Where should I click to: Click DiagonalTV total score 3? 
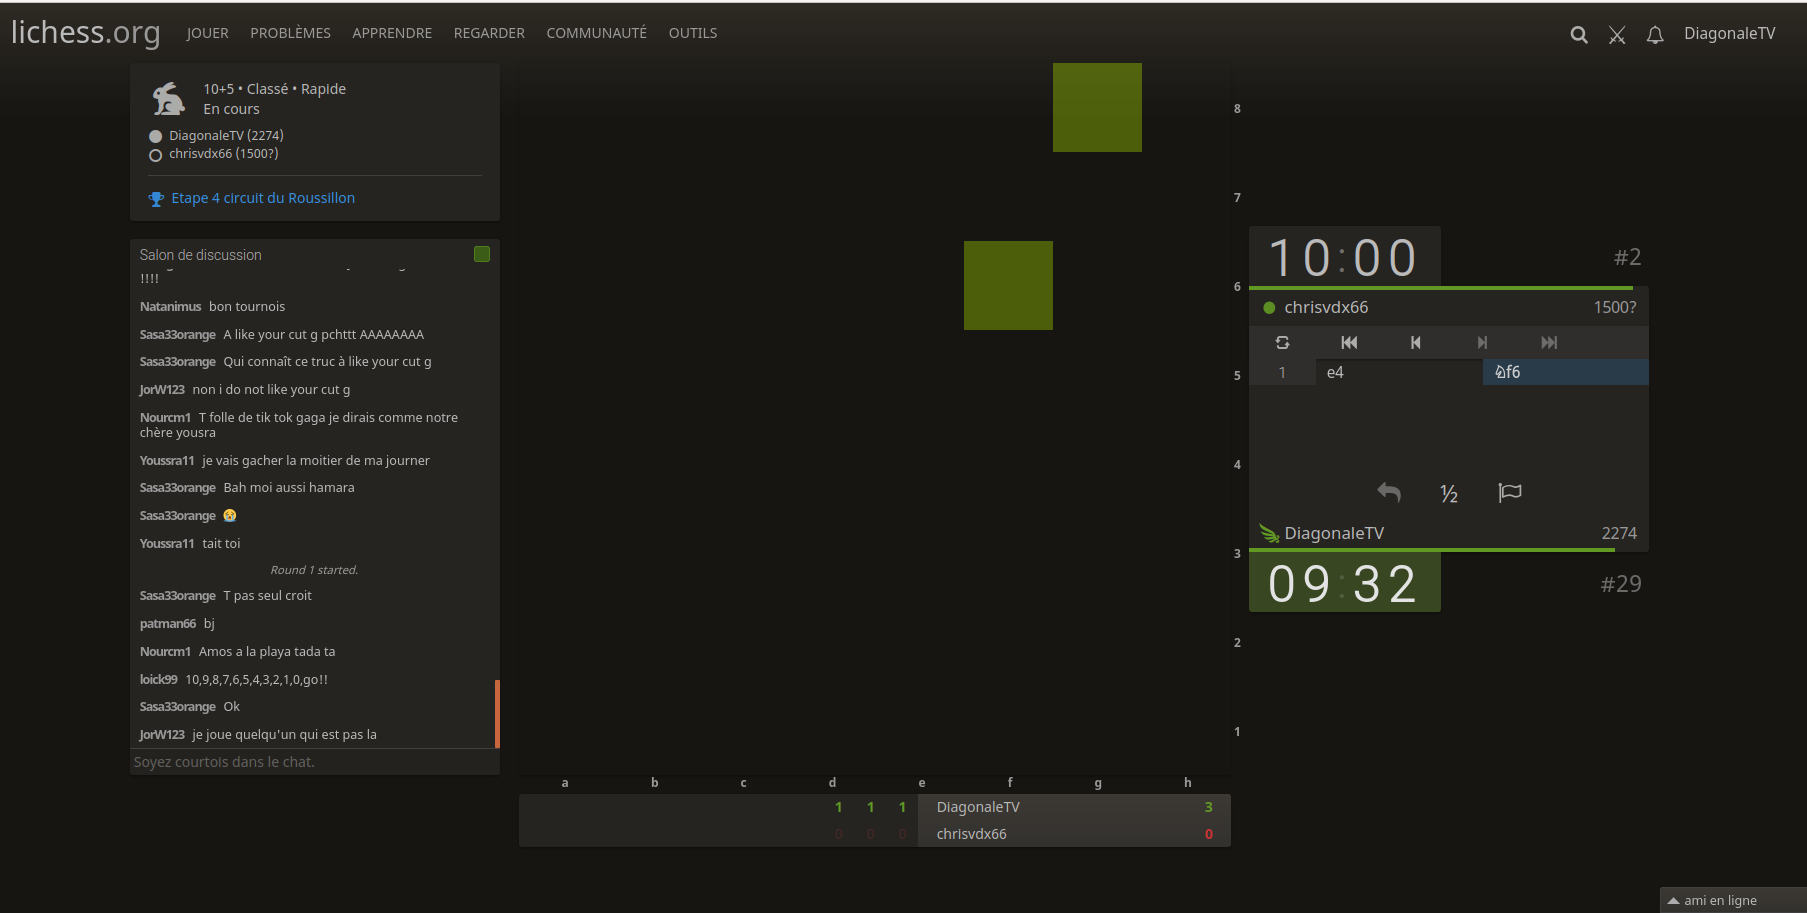click(1208, 807)
